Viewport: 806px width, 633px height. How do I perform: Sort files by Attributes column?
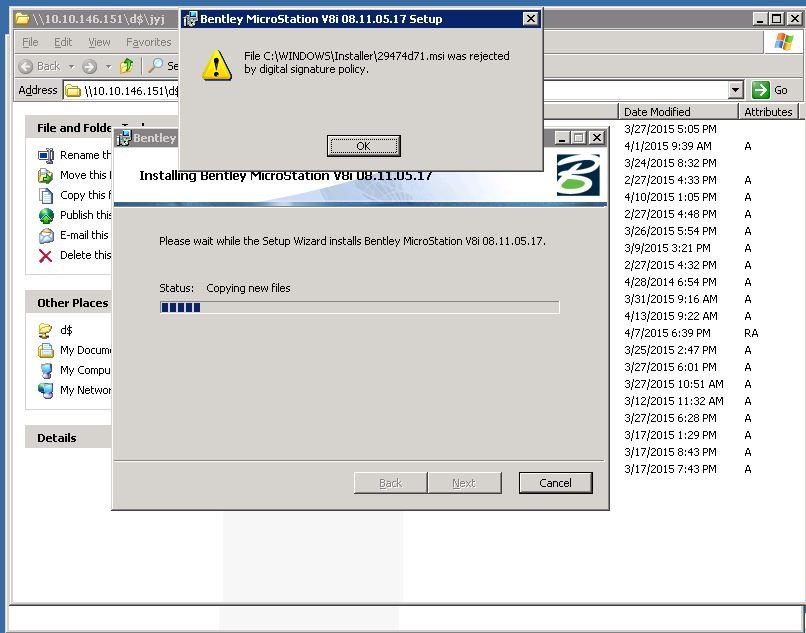(x=768, y=112)
